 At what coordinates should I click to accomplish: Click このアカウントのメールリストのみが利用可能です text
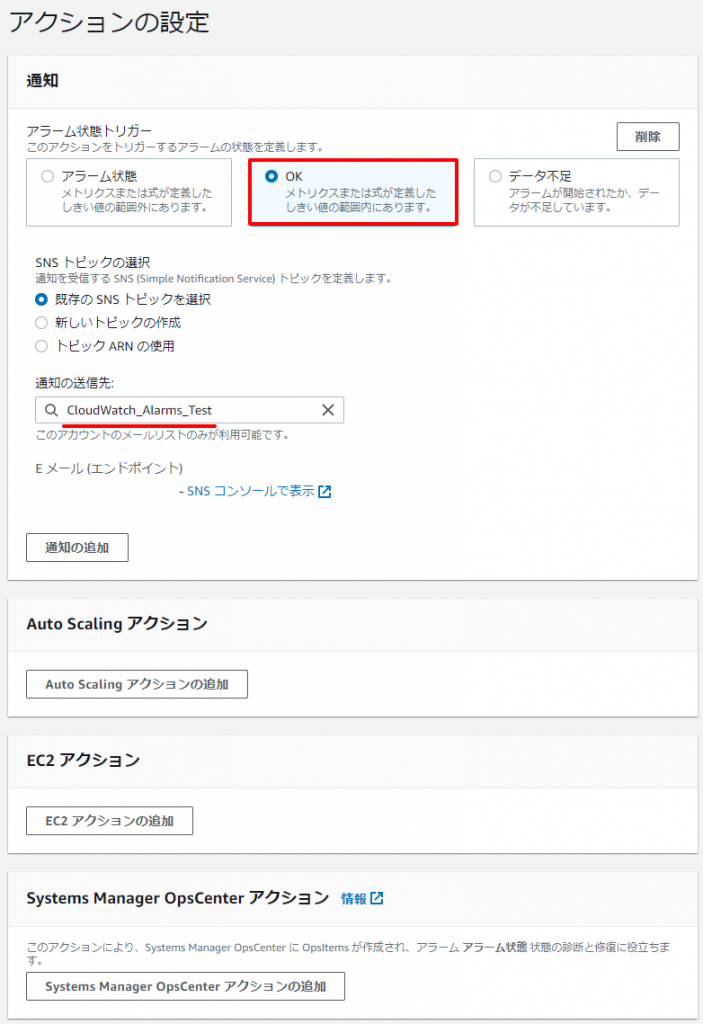coord(162,435)
